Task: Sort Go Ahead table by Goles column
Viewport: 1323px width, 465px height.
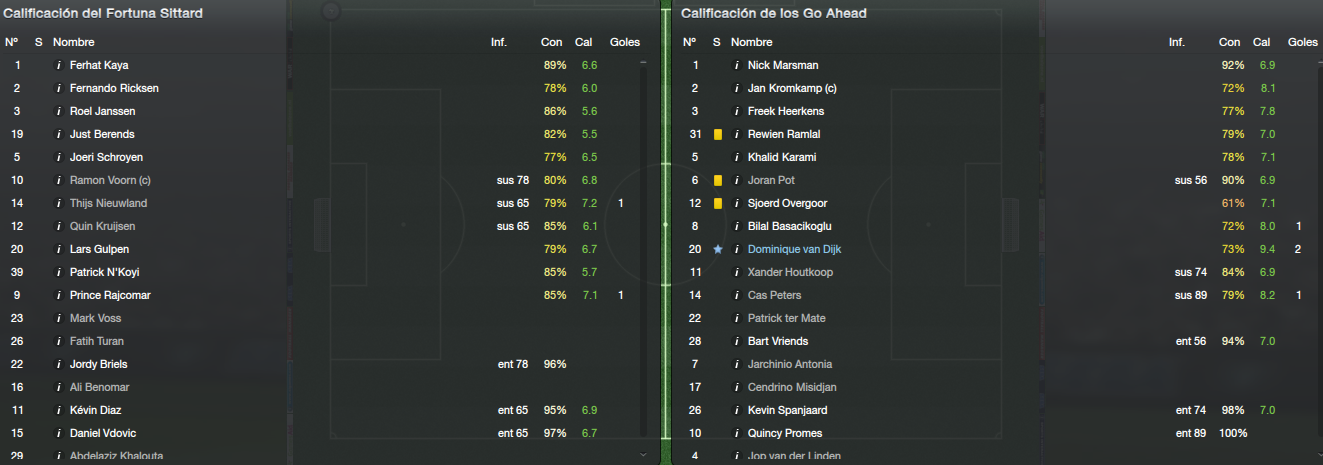Action: pyautogui.click(x=1303, y=42)
